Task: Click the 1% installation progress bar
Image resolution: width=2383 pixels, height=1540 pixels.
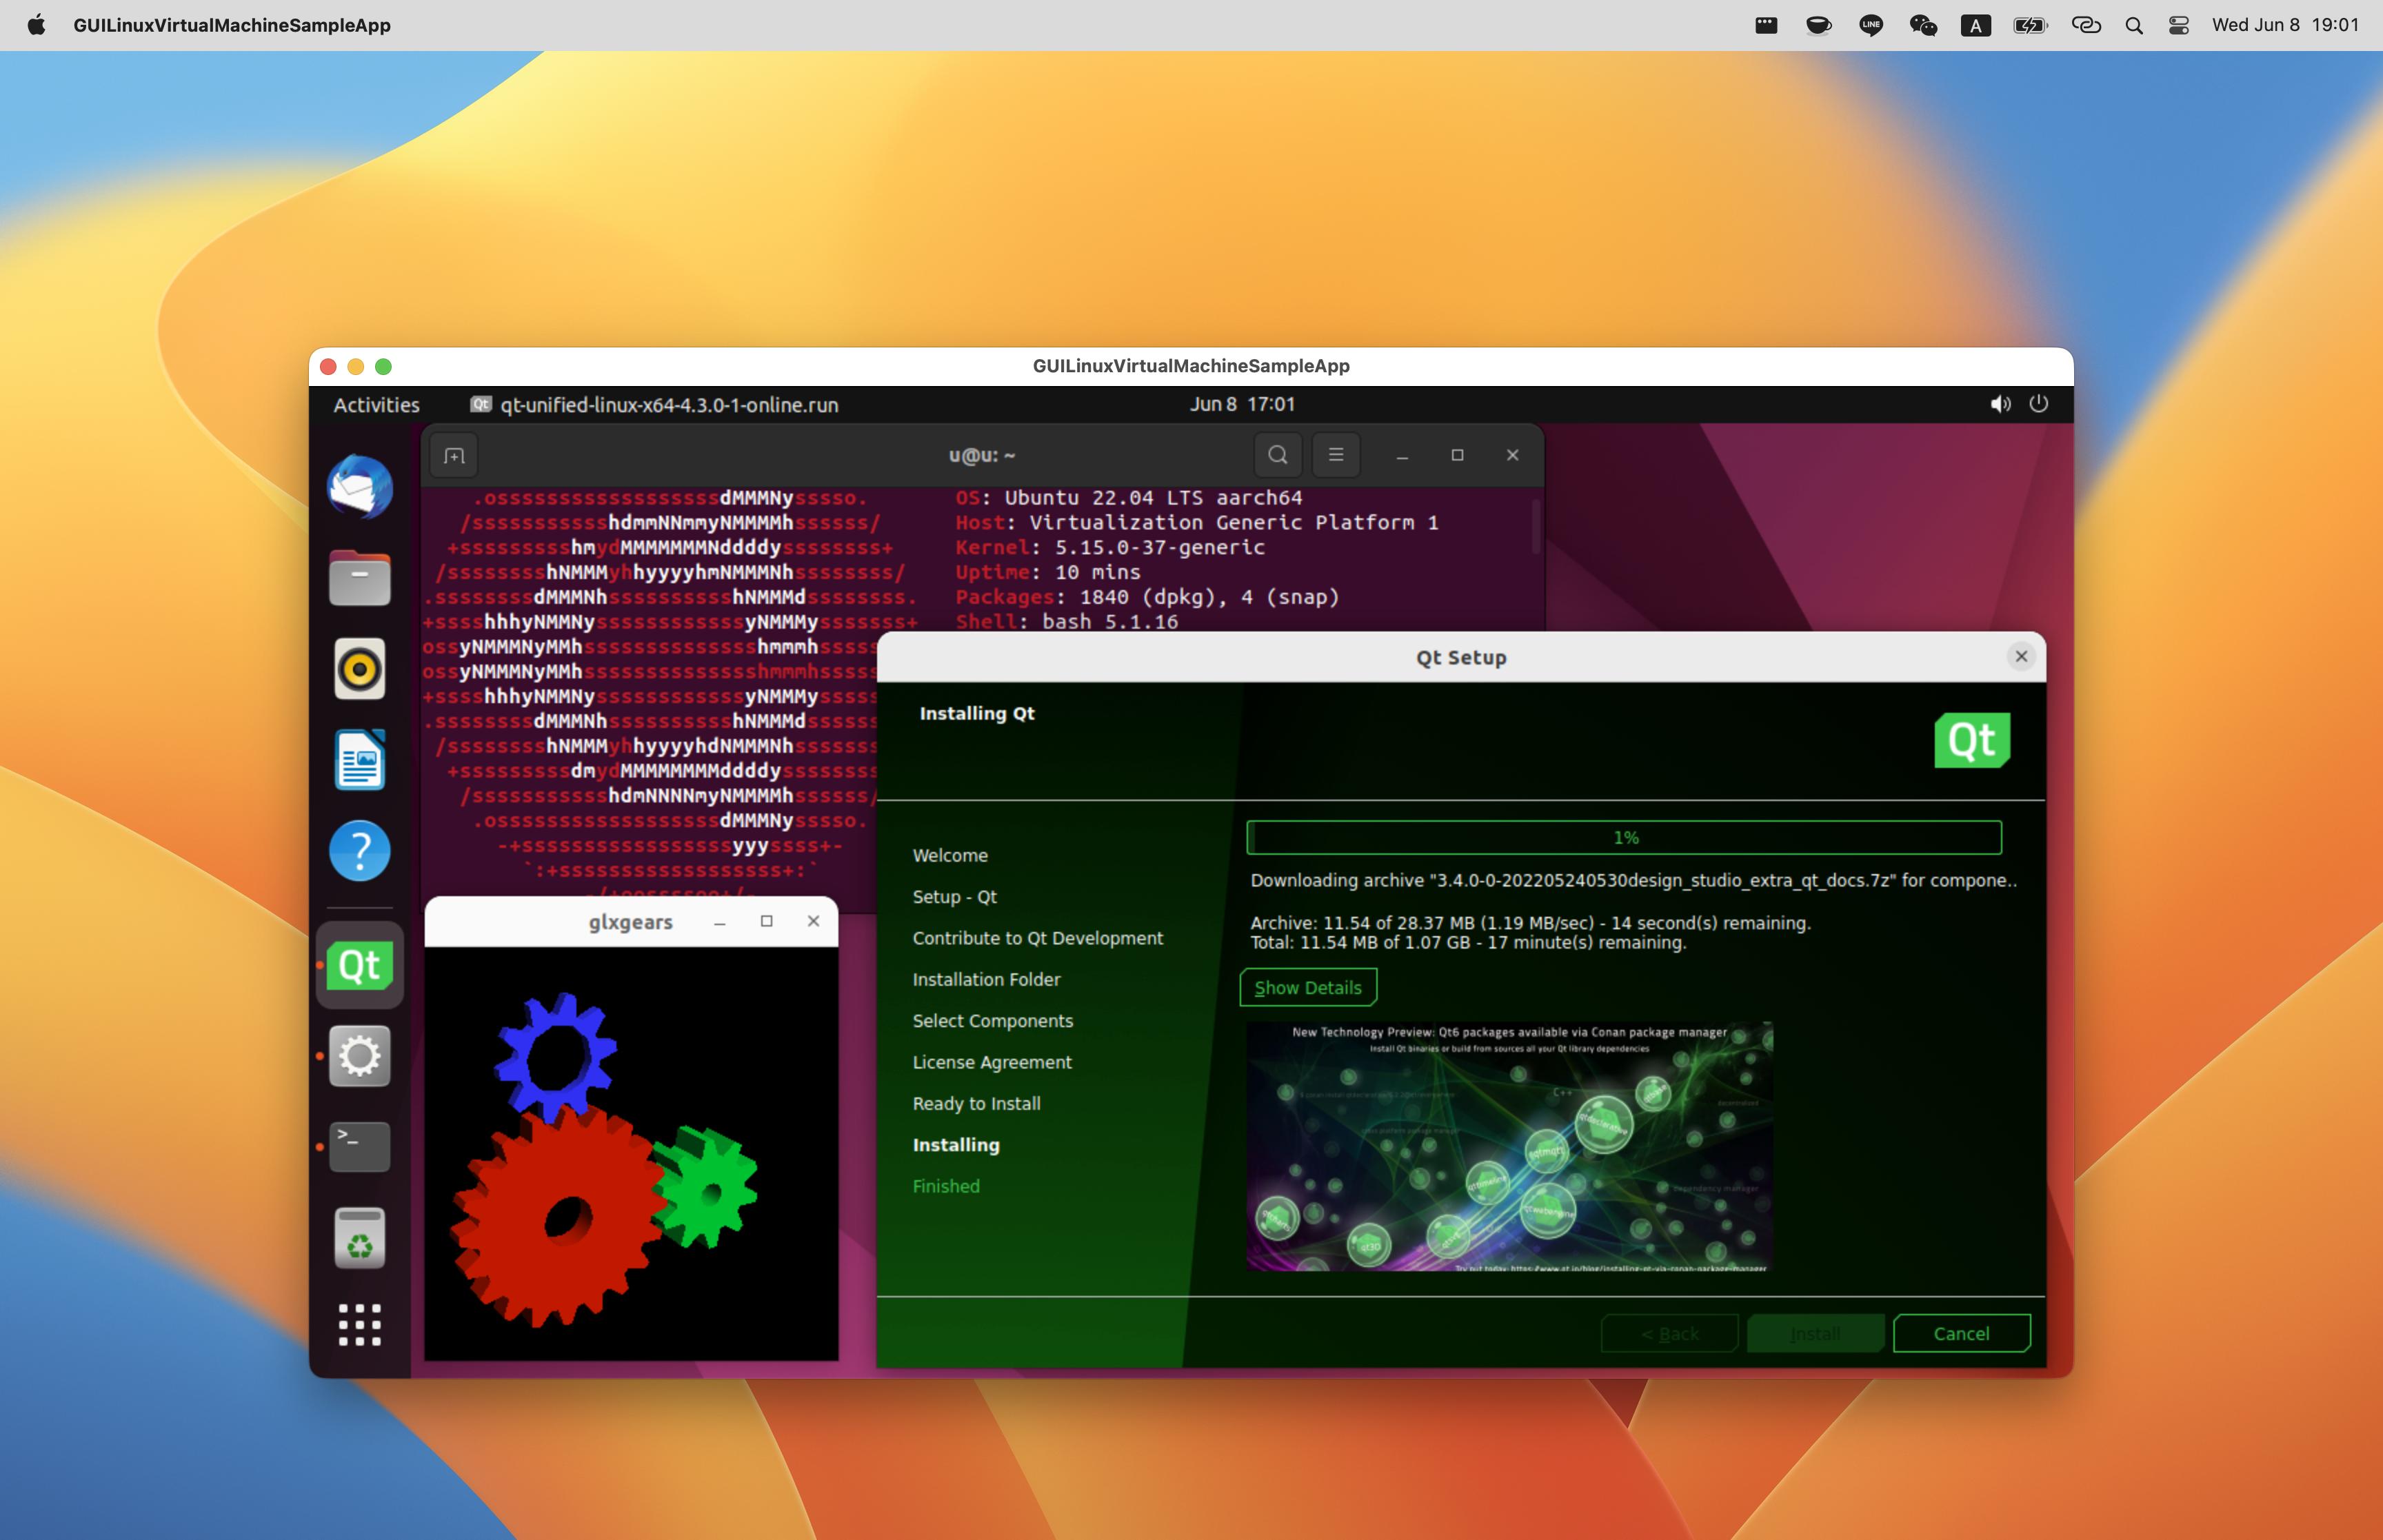Action: pyautogui.click(x=1624, y=838)
